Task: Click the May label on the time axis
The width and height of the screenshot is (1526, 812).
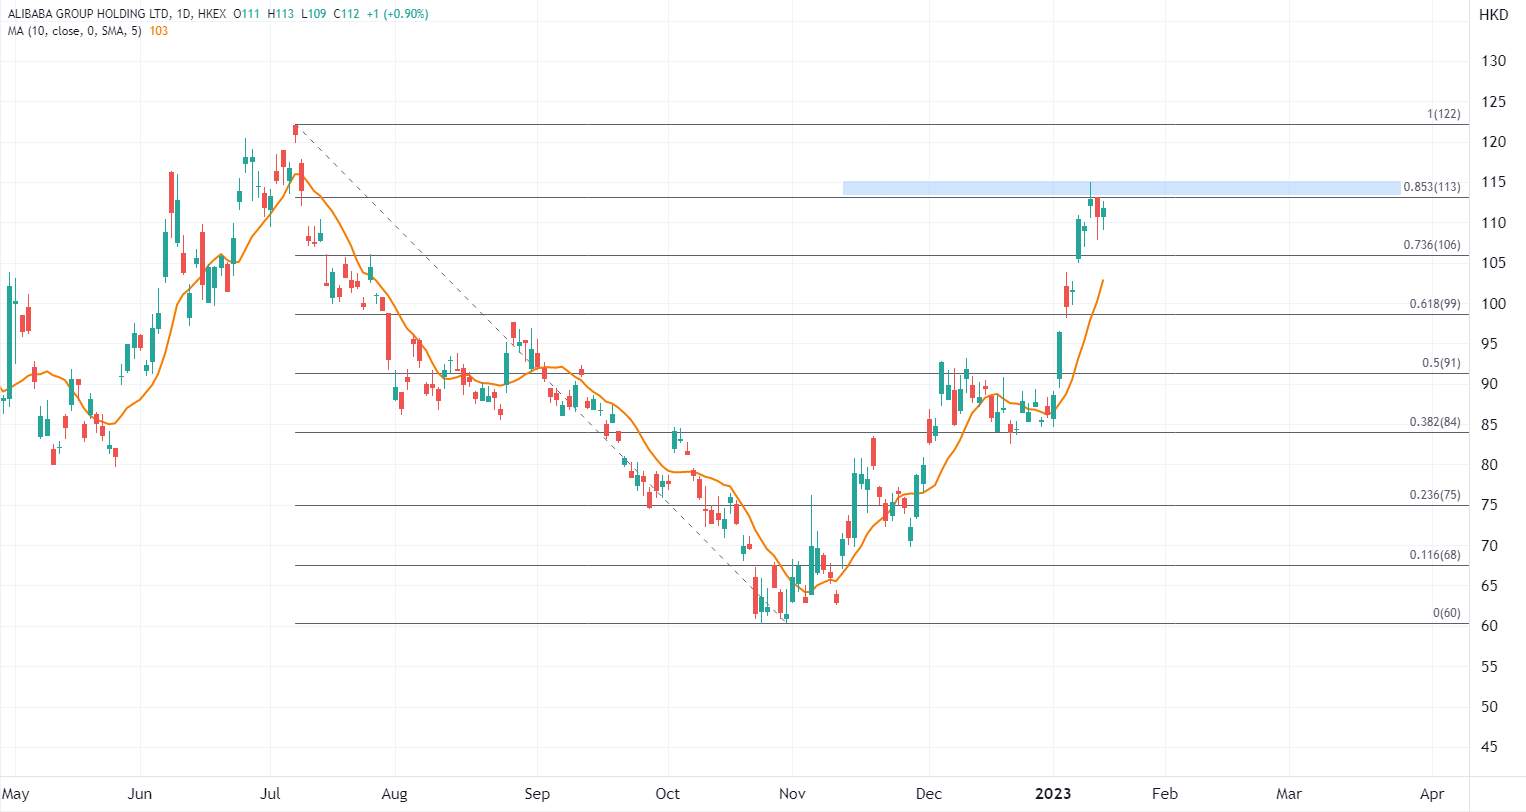Action: [17, 794]
